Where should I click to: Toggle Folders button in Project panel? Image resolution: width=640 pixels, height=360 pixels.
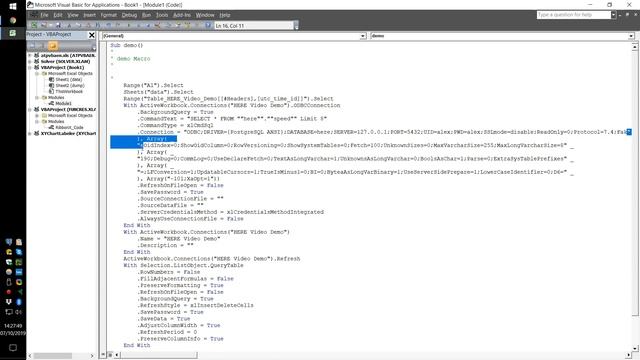tap(53, 45)
